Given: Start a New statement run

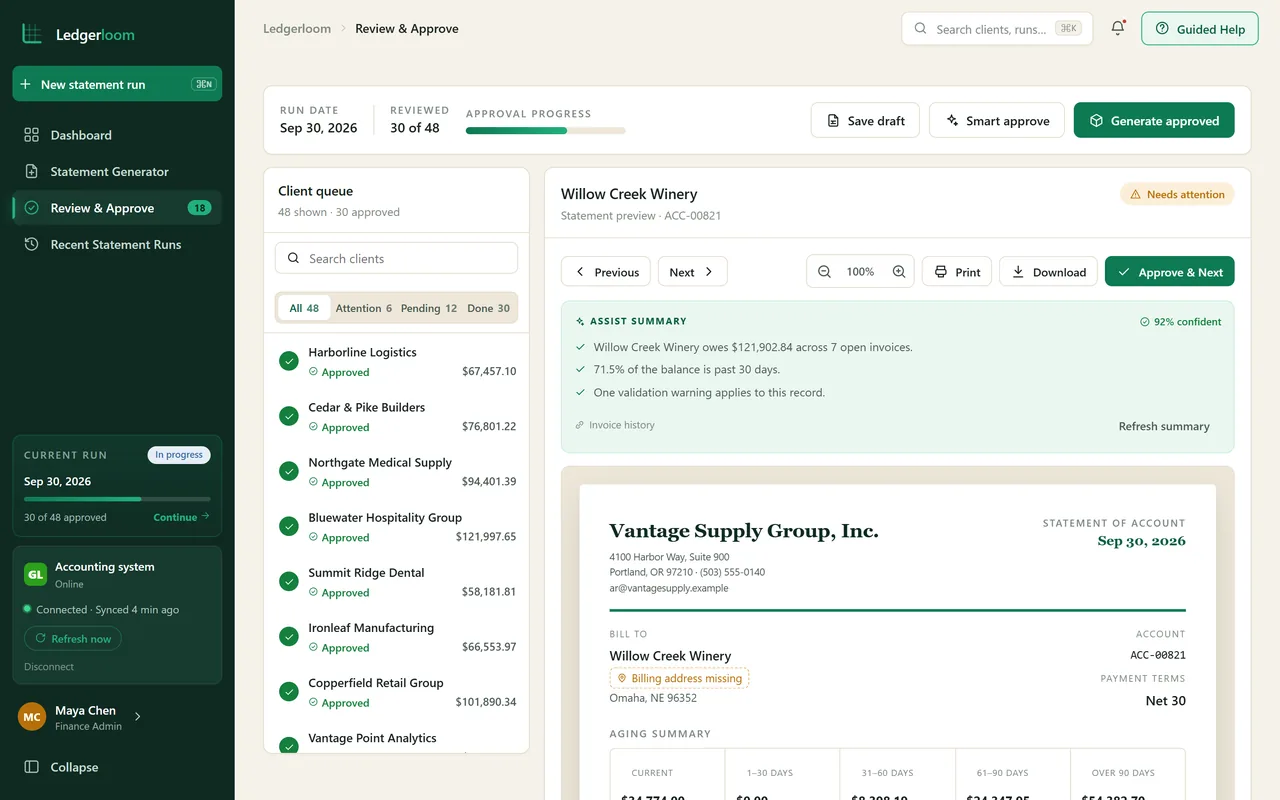Looking at the screenshot, I should point(117,84).
